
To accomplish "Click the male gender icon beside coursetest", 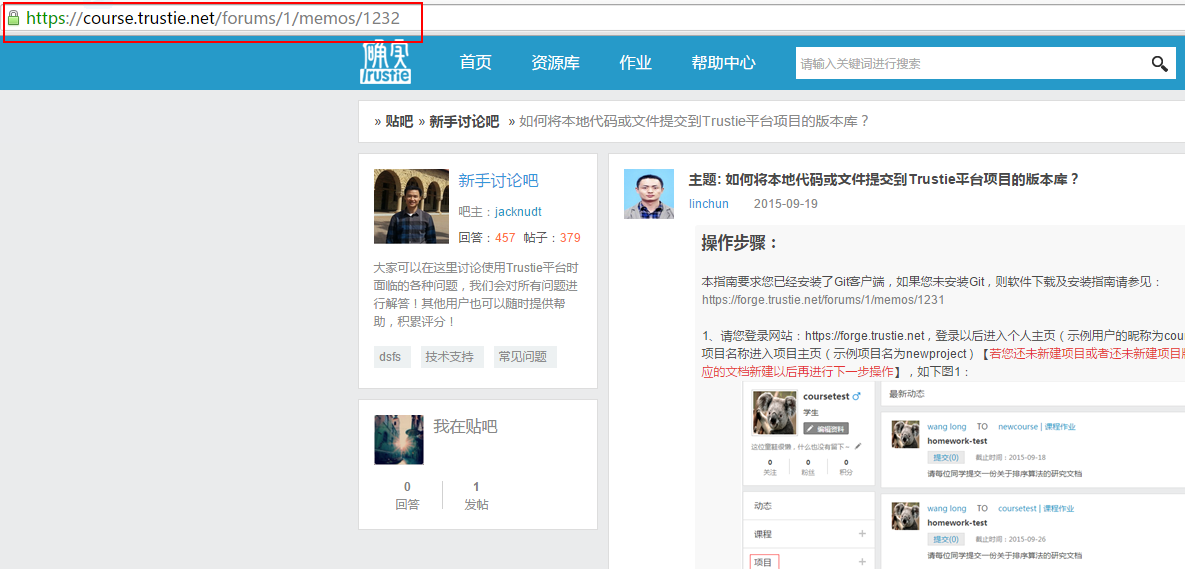I will click(856, 396).
